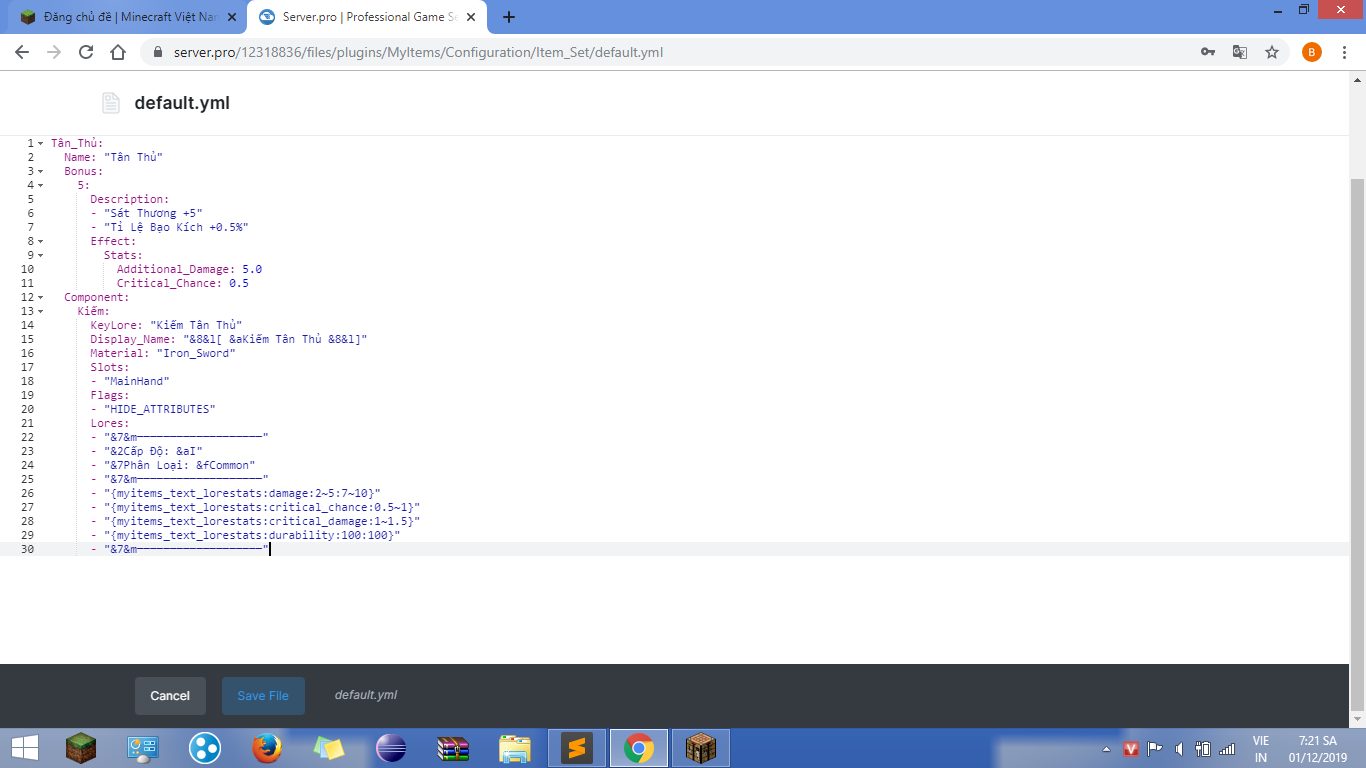Screen dimensions: 1366x768
Task: Save the file with Save File
Action: pyautogui.click(x=263, y=696)
